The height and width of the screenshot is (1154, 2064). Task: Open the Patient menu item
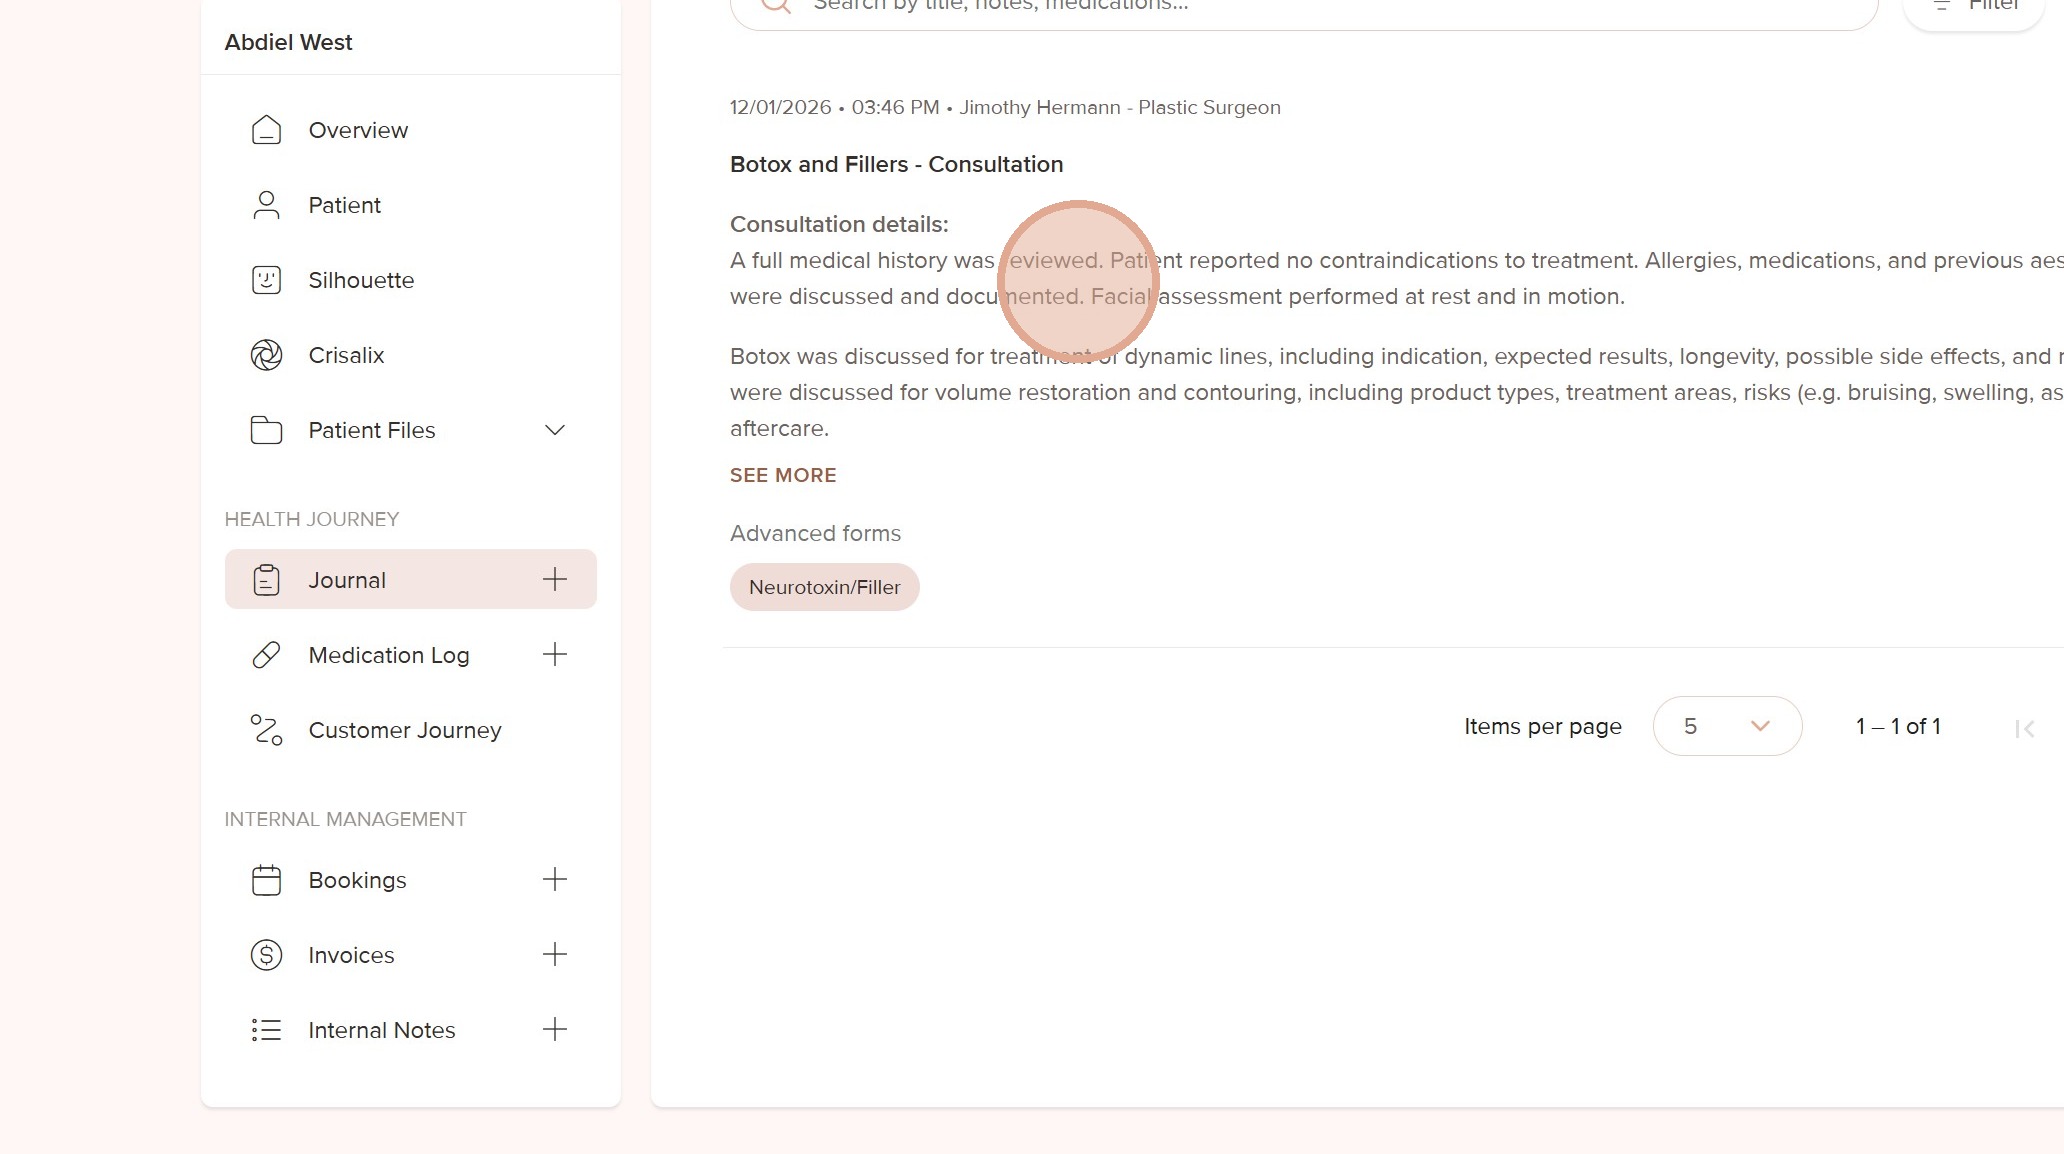344,205
